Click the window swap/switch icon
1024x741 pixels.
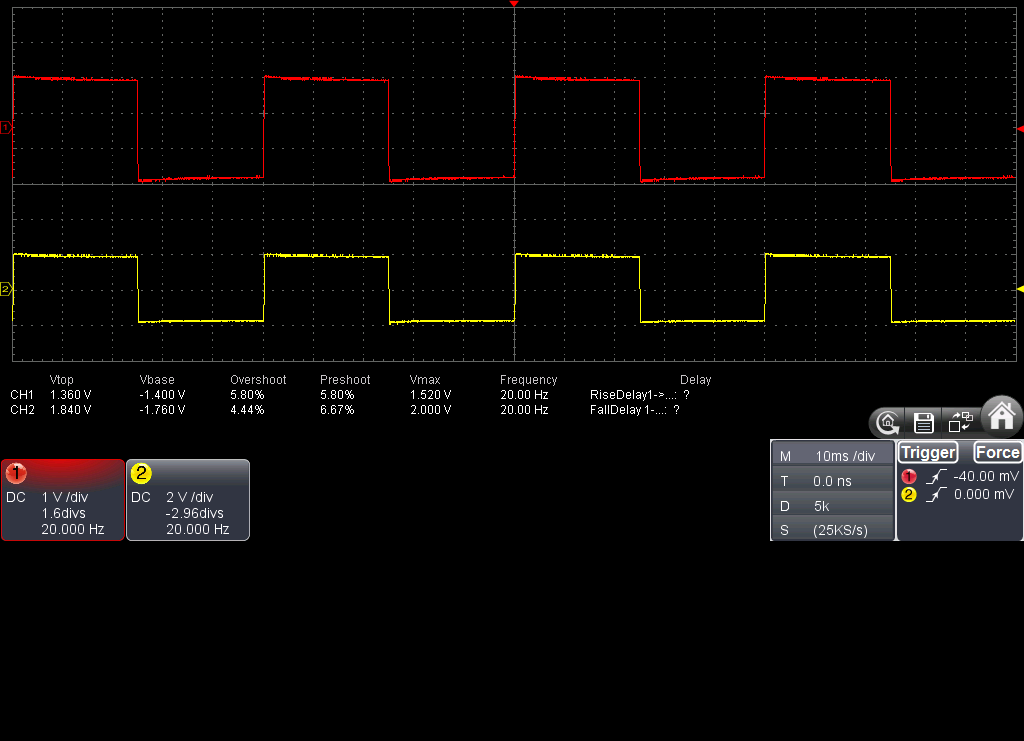pos(960,422)
